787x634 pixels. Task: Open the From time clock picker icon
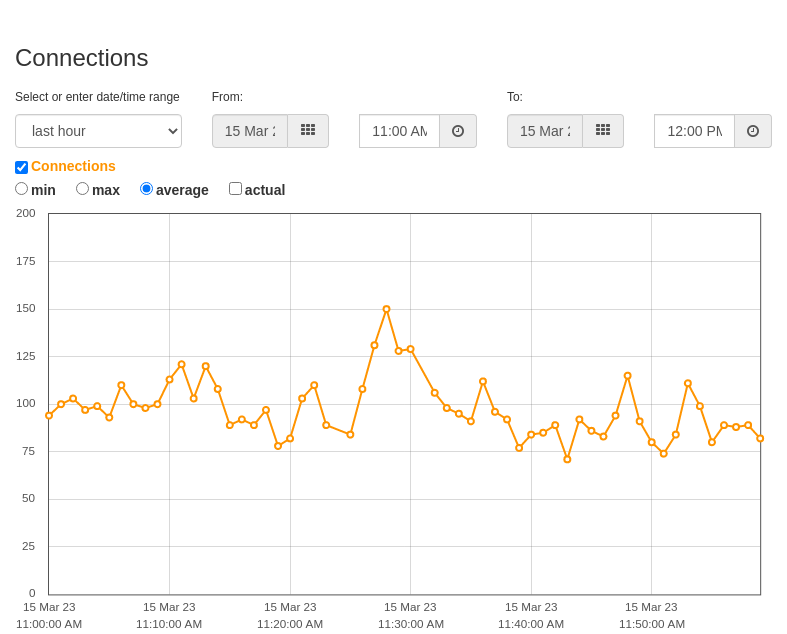[458, 131]
